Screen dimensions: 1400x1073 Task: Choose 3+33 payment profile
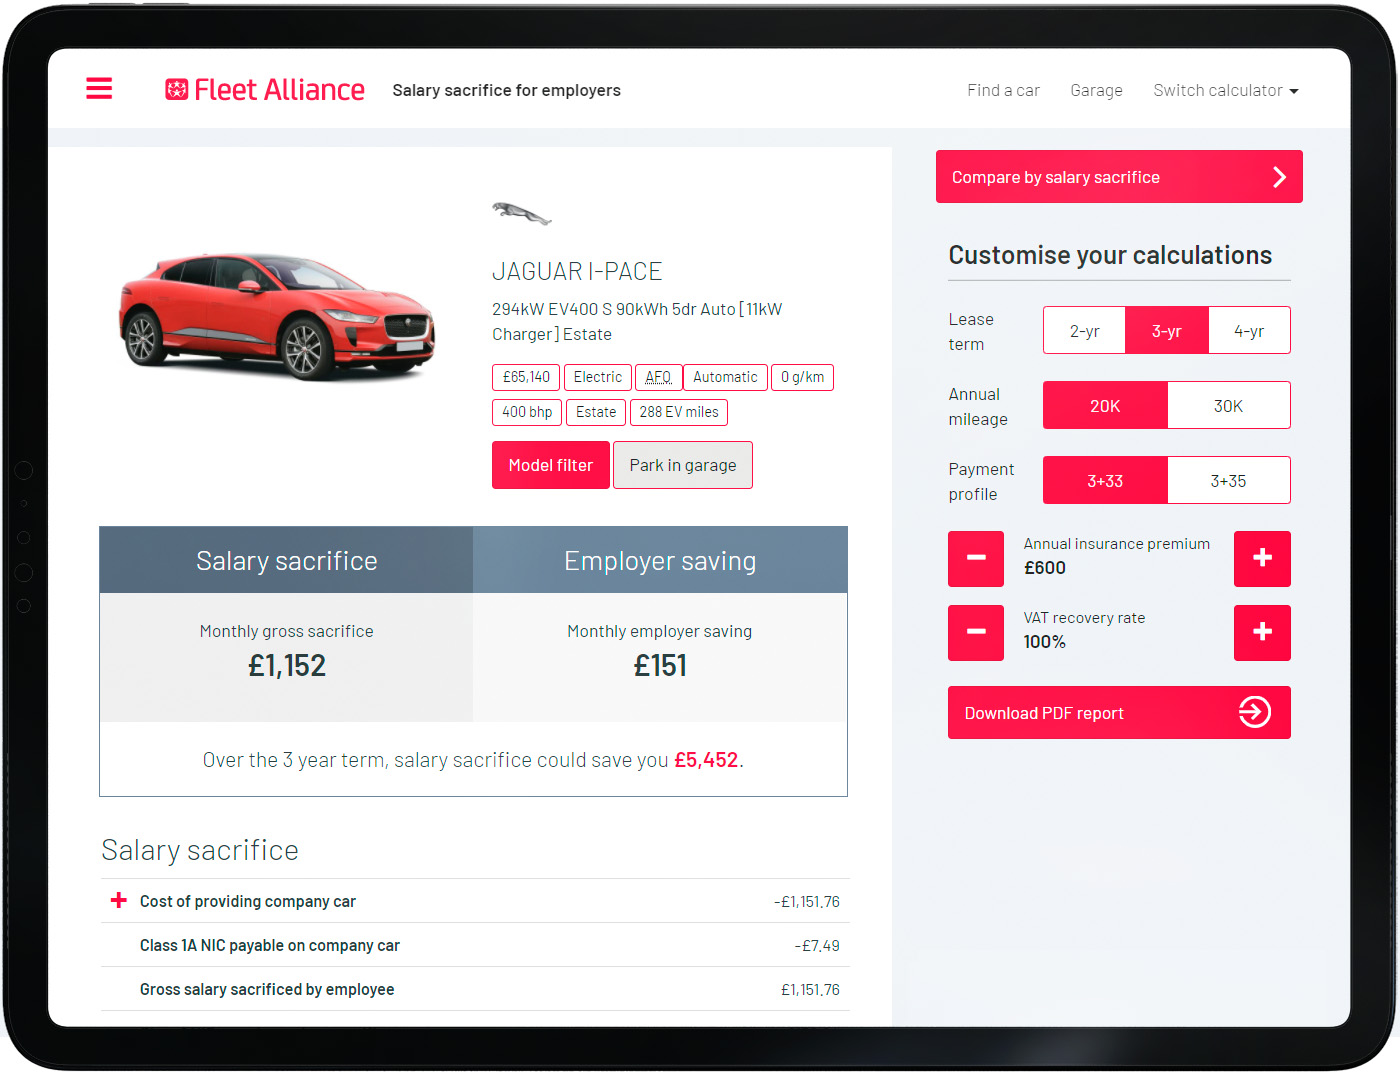click(1105, 480)
